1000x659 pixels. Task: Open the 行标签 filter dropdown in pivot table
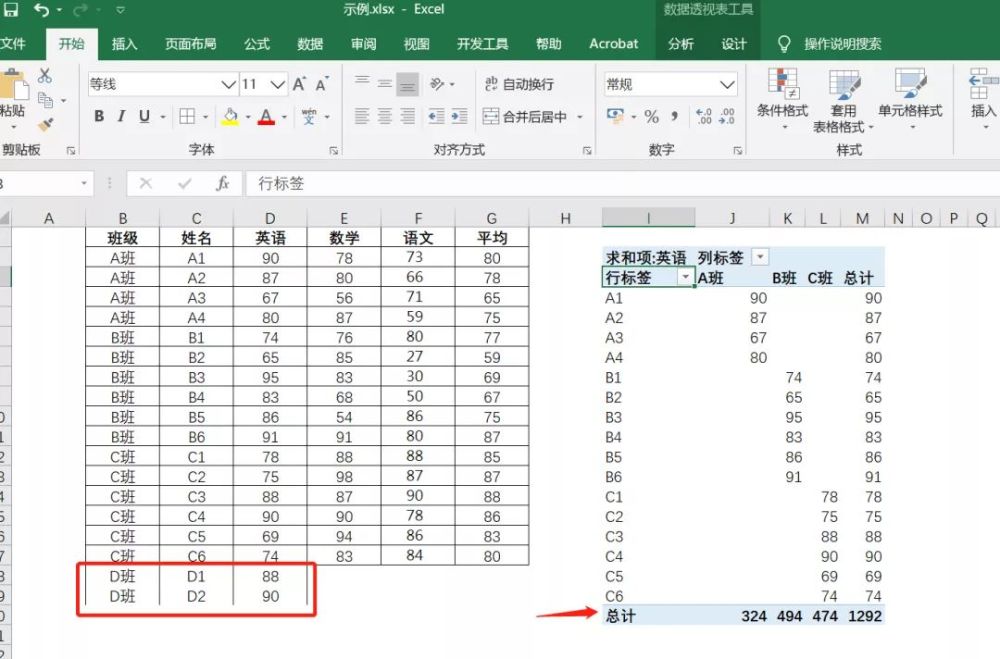pos(686,278)
